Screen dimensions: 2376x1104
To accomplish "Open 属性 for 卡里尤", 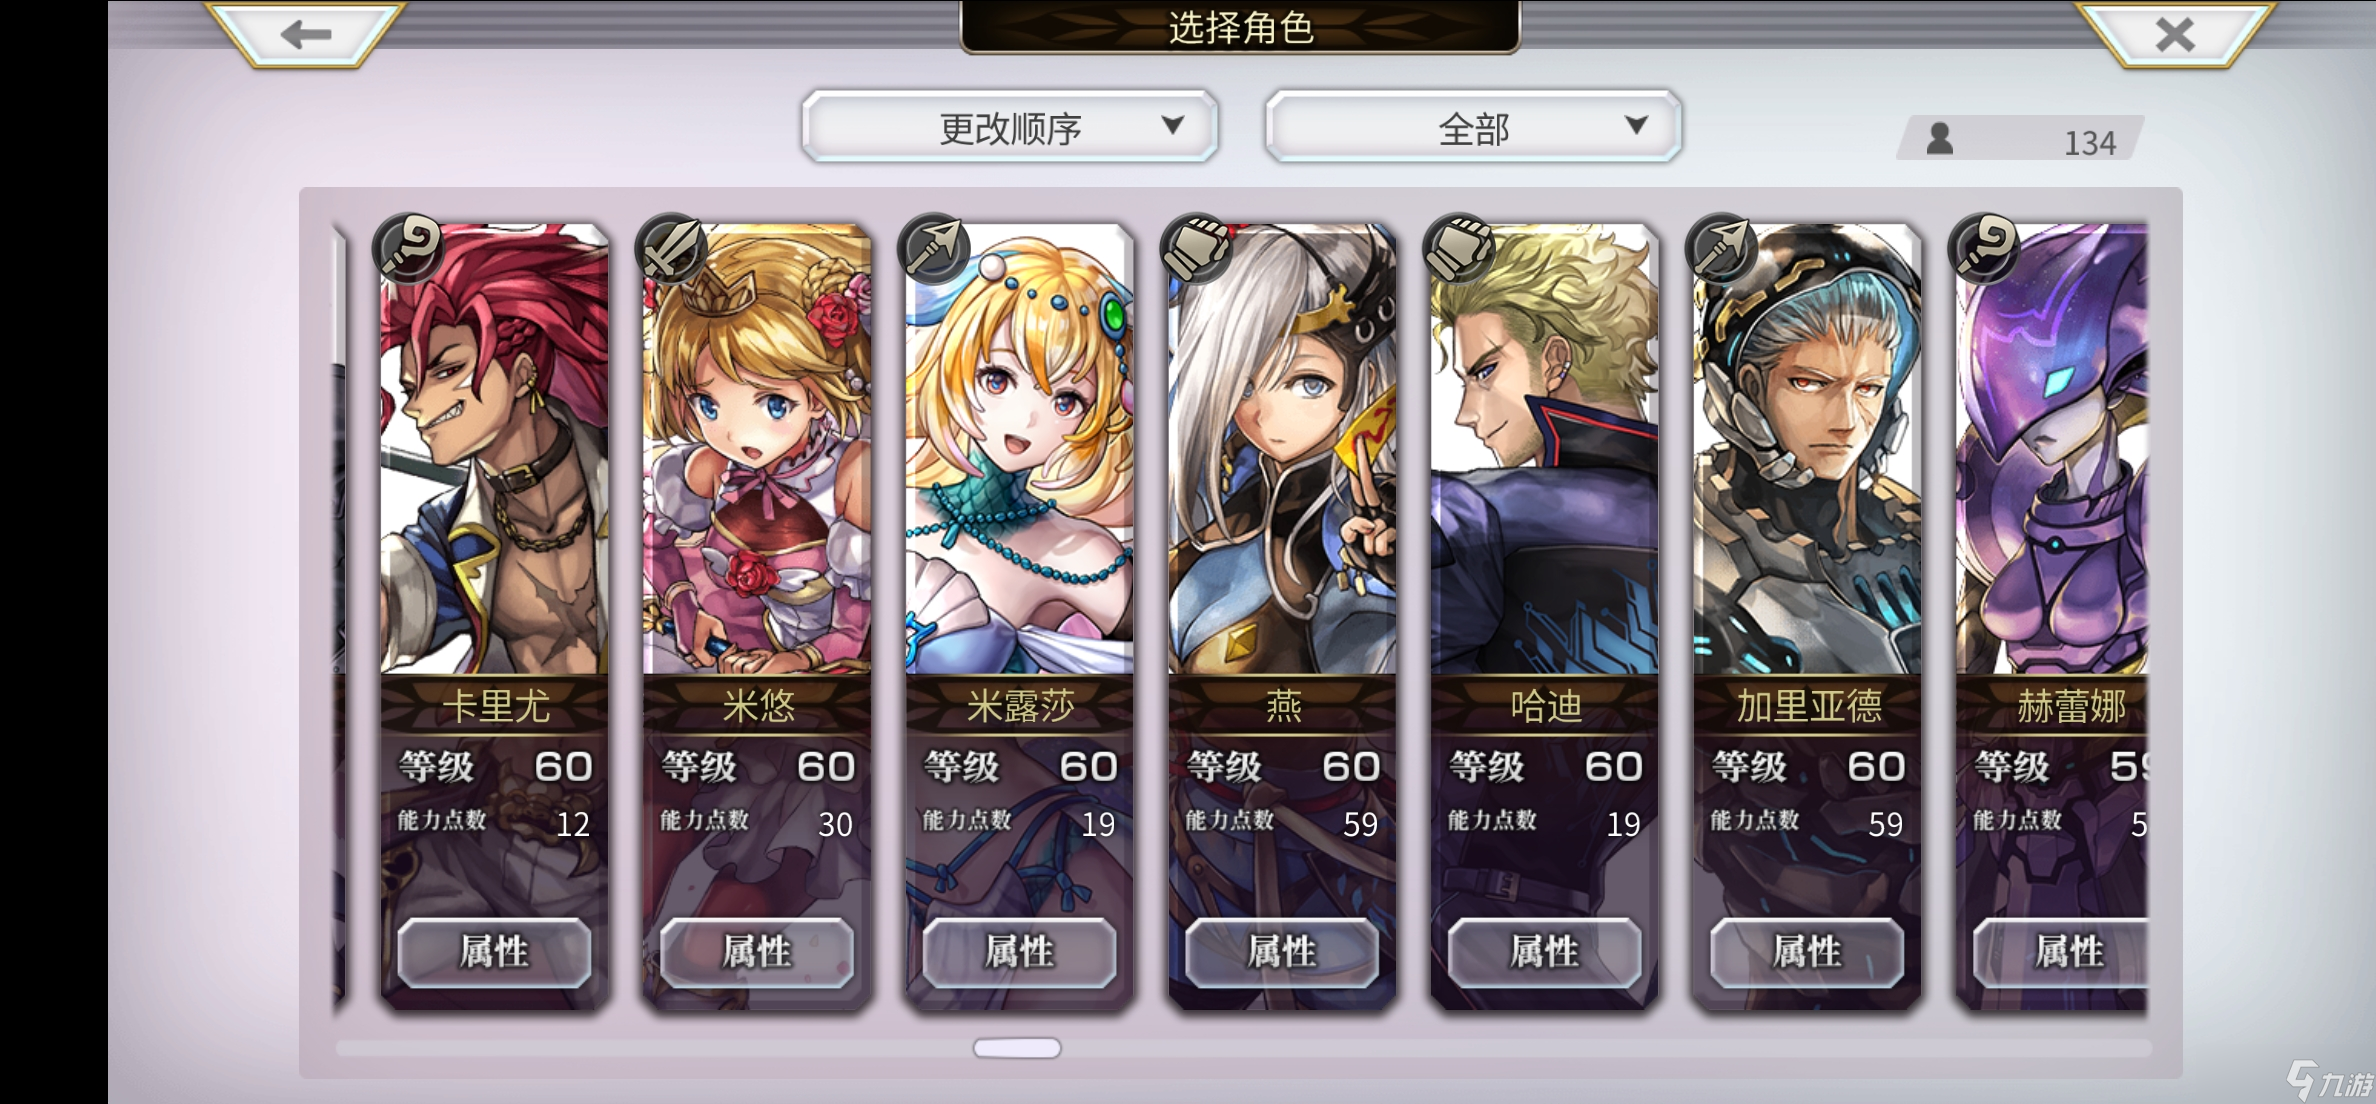I will 494,951.
